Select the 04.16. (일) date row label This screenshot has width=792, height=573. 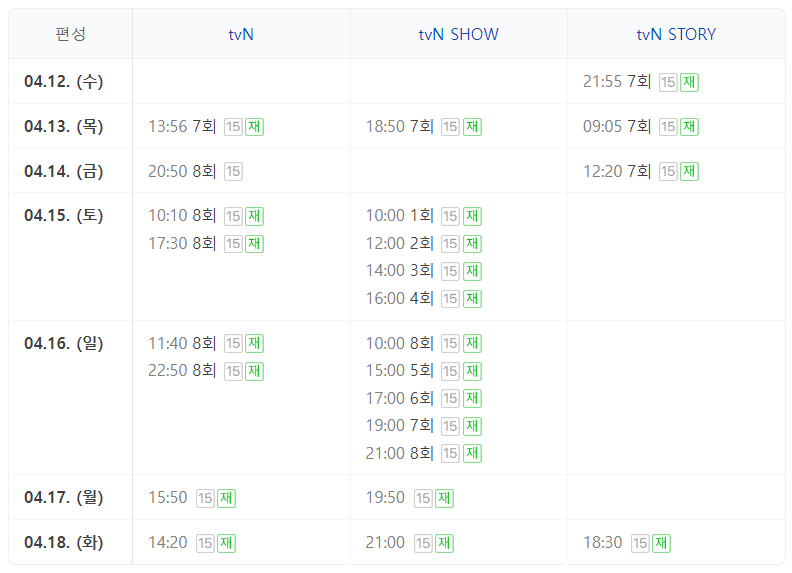click(x=64, y=344)
